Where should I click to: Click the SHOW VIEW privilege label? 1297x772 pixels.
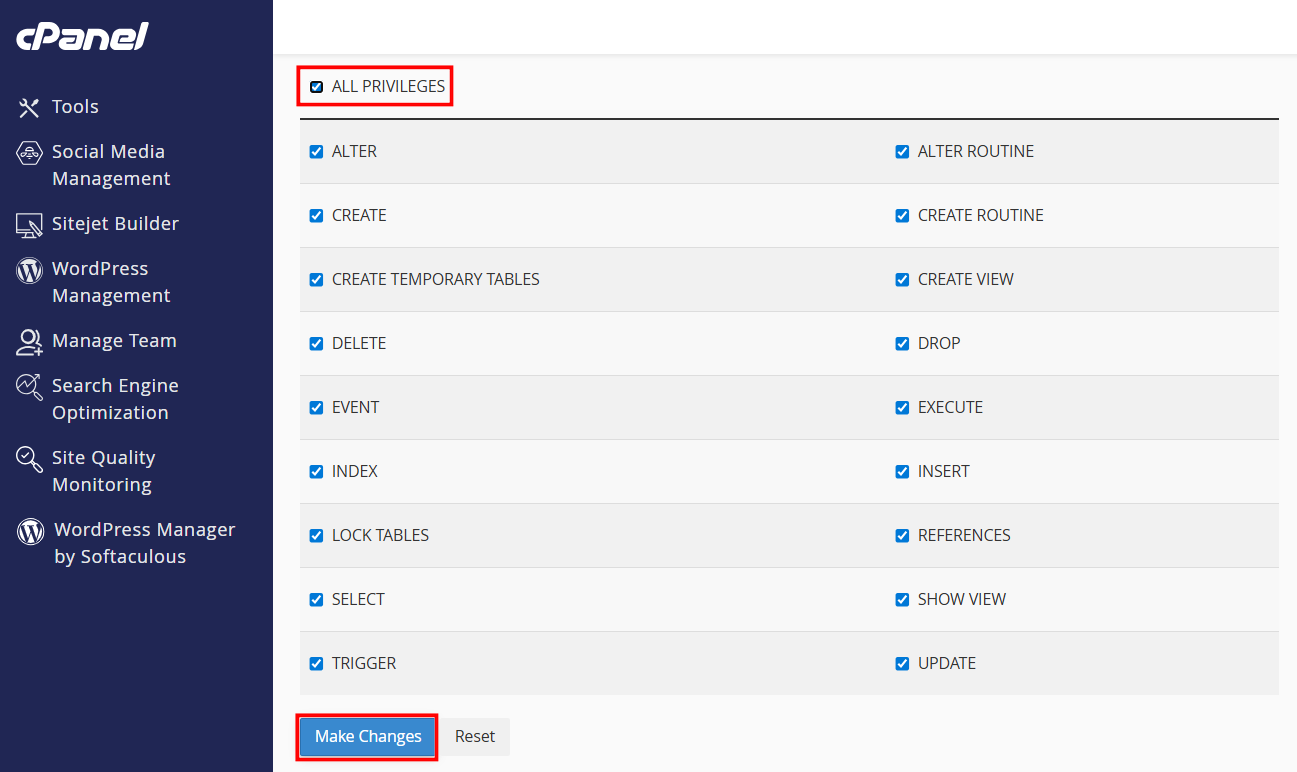tap(961, 600)
